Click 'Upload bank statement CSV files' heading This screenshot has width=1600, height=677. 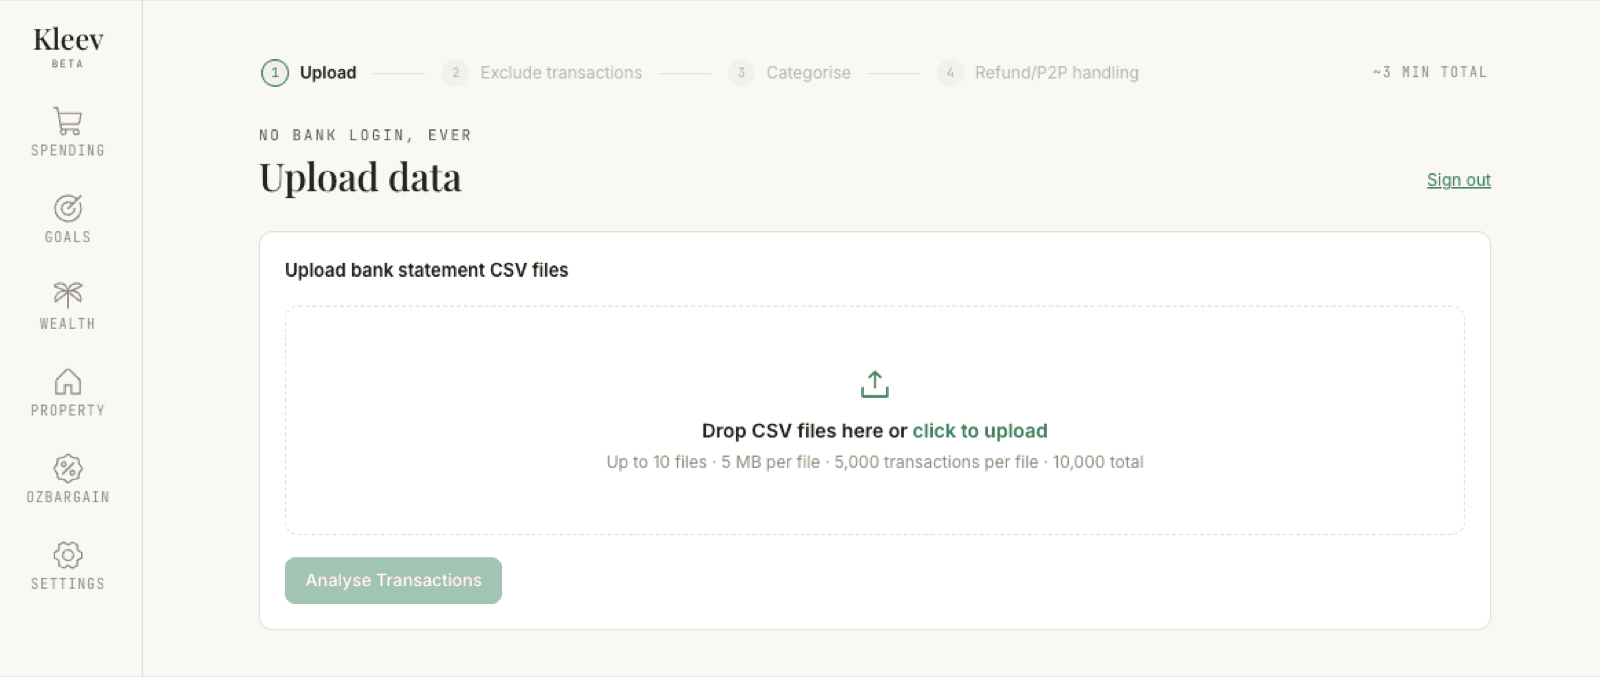pyautogui.click(x=426, y=270)
